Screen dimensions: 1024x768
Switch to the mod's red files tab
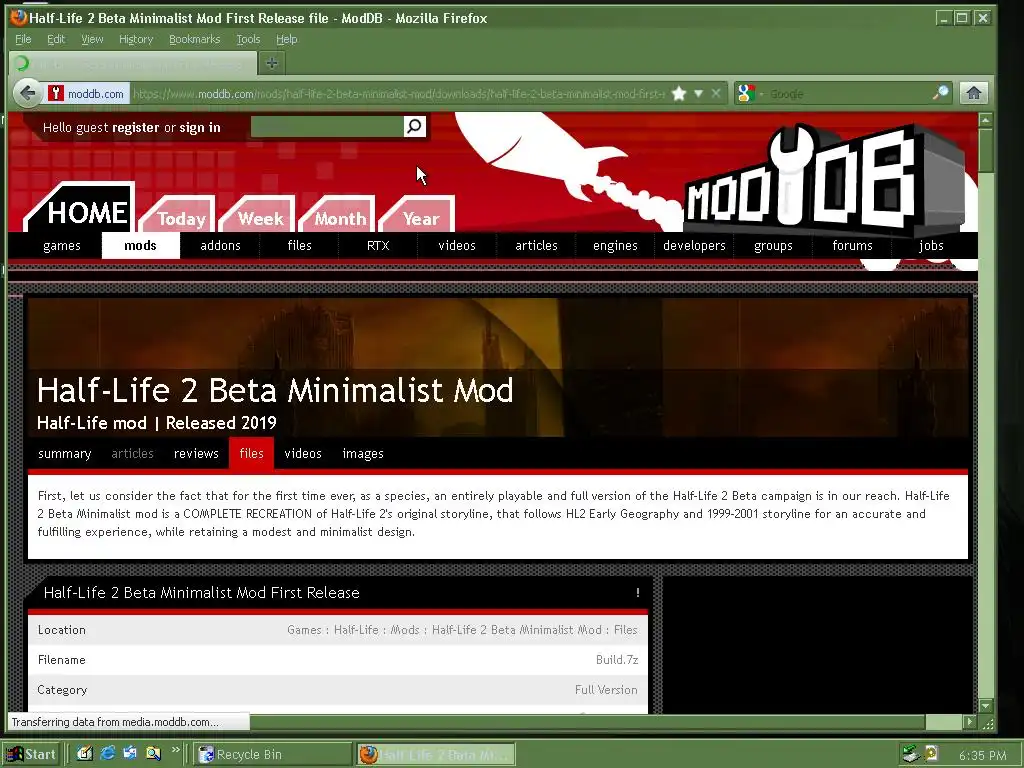(251, 453)
